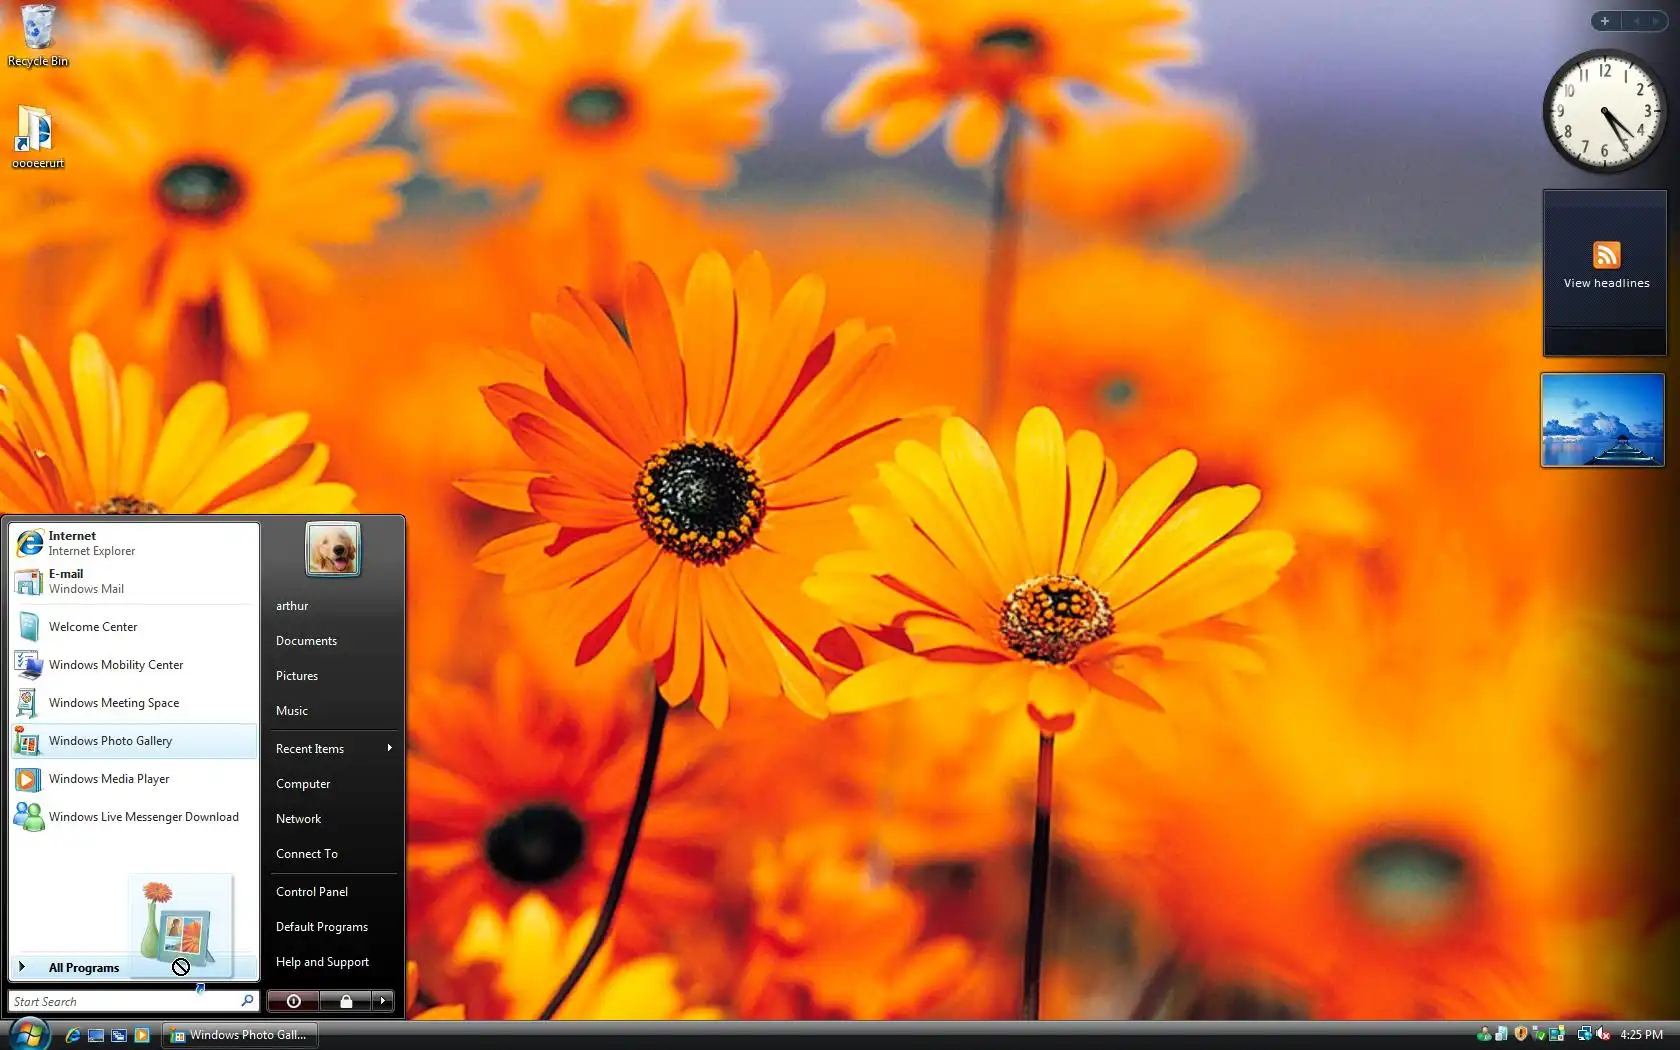Click the Windows Sidebar tray icon
This screenshot has height=1050, width=1680.
[1556, 1034]
